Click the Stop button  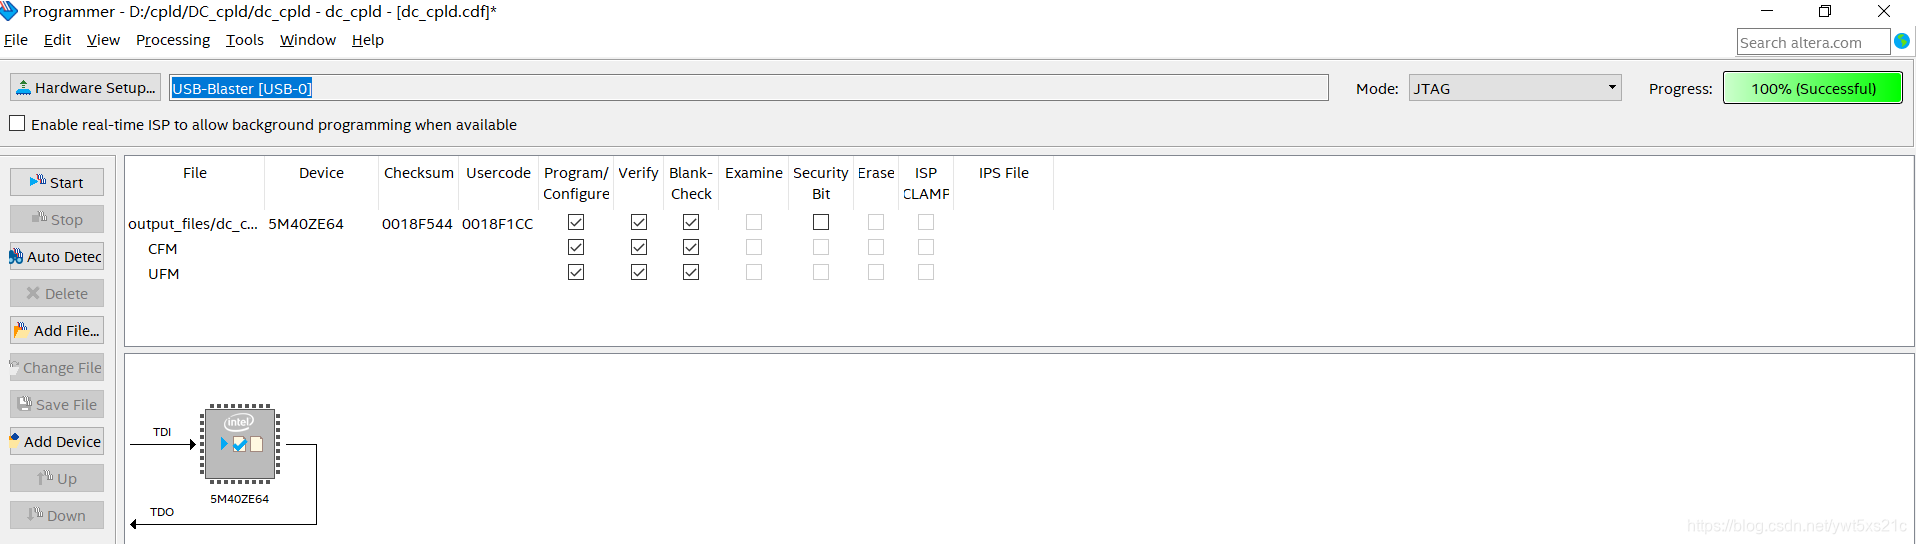coord(57,219)
